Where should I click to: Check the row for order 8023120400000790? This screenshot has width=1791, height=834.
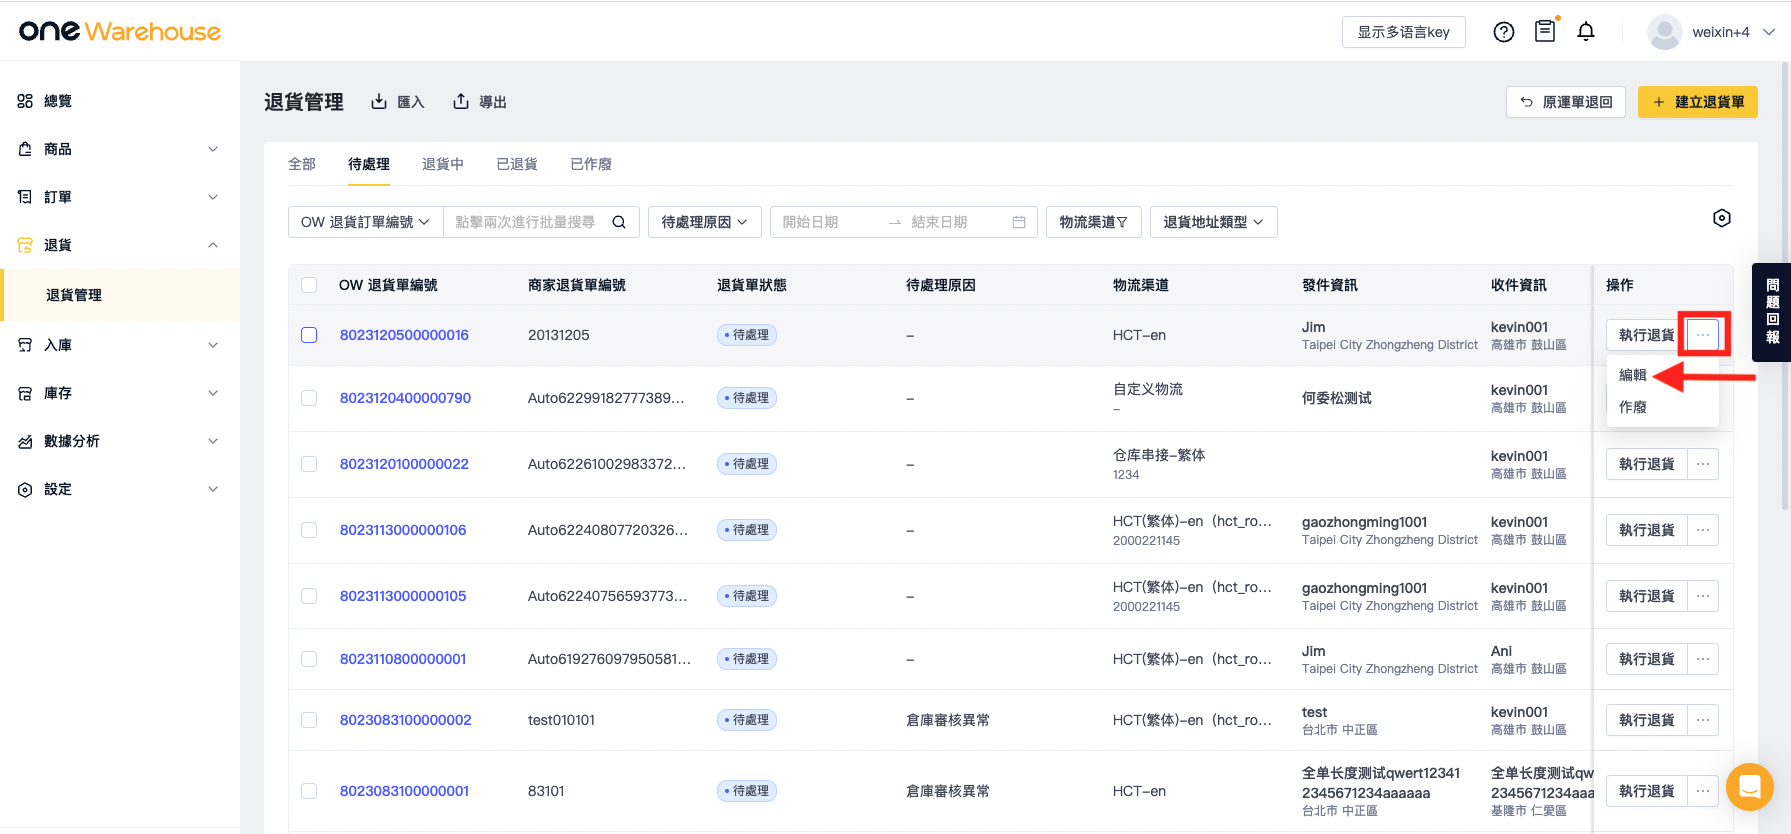click(309, 398)
